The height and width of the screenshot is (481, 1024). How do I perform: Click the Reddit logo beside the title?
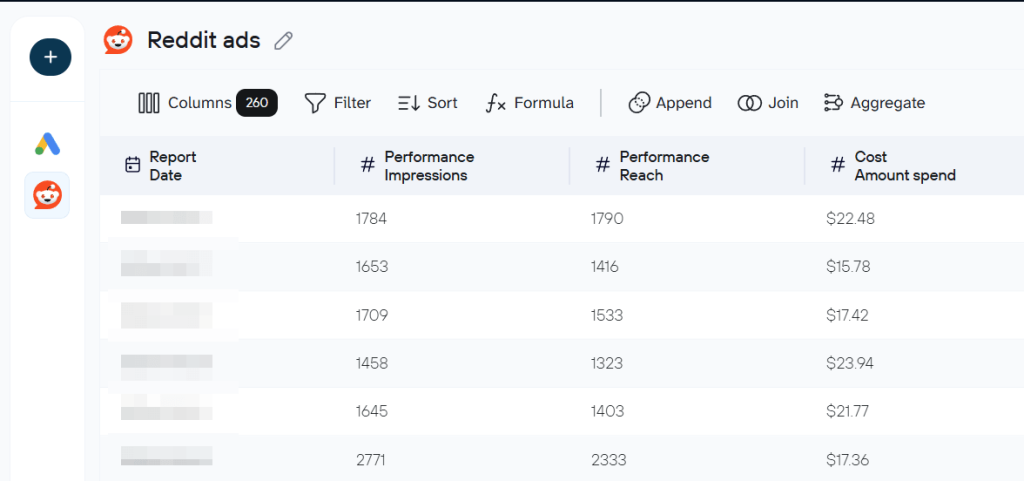click(x=118, y=40)
